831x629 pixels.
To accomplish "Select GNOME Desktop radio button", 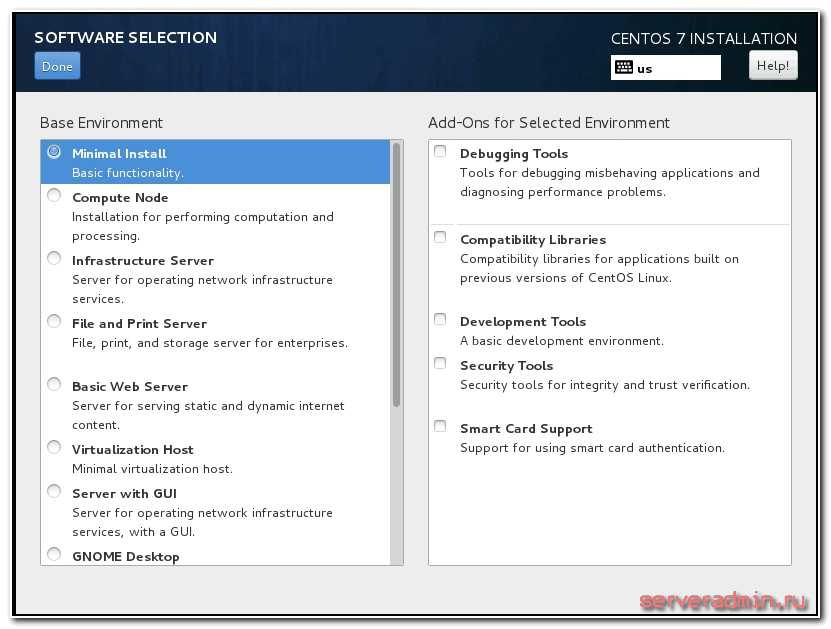I will coord(54,555).
